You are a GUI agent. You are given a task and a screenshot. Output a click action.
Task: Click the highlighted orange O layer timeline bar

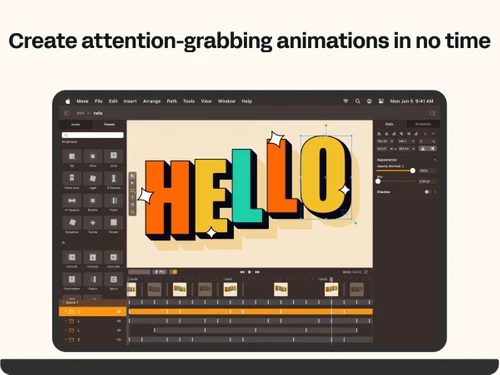[251, 312]
